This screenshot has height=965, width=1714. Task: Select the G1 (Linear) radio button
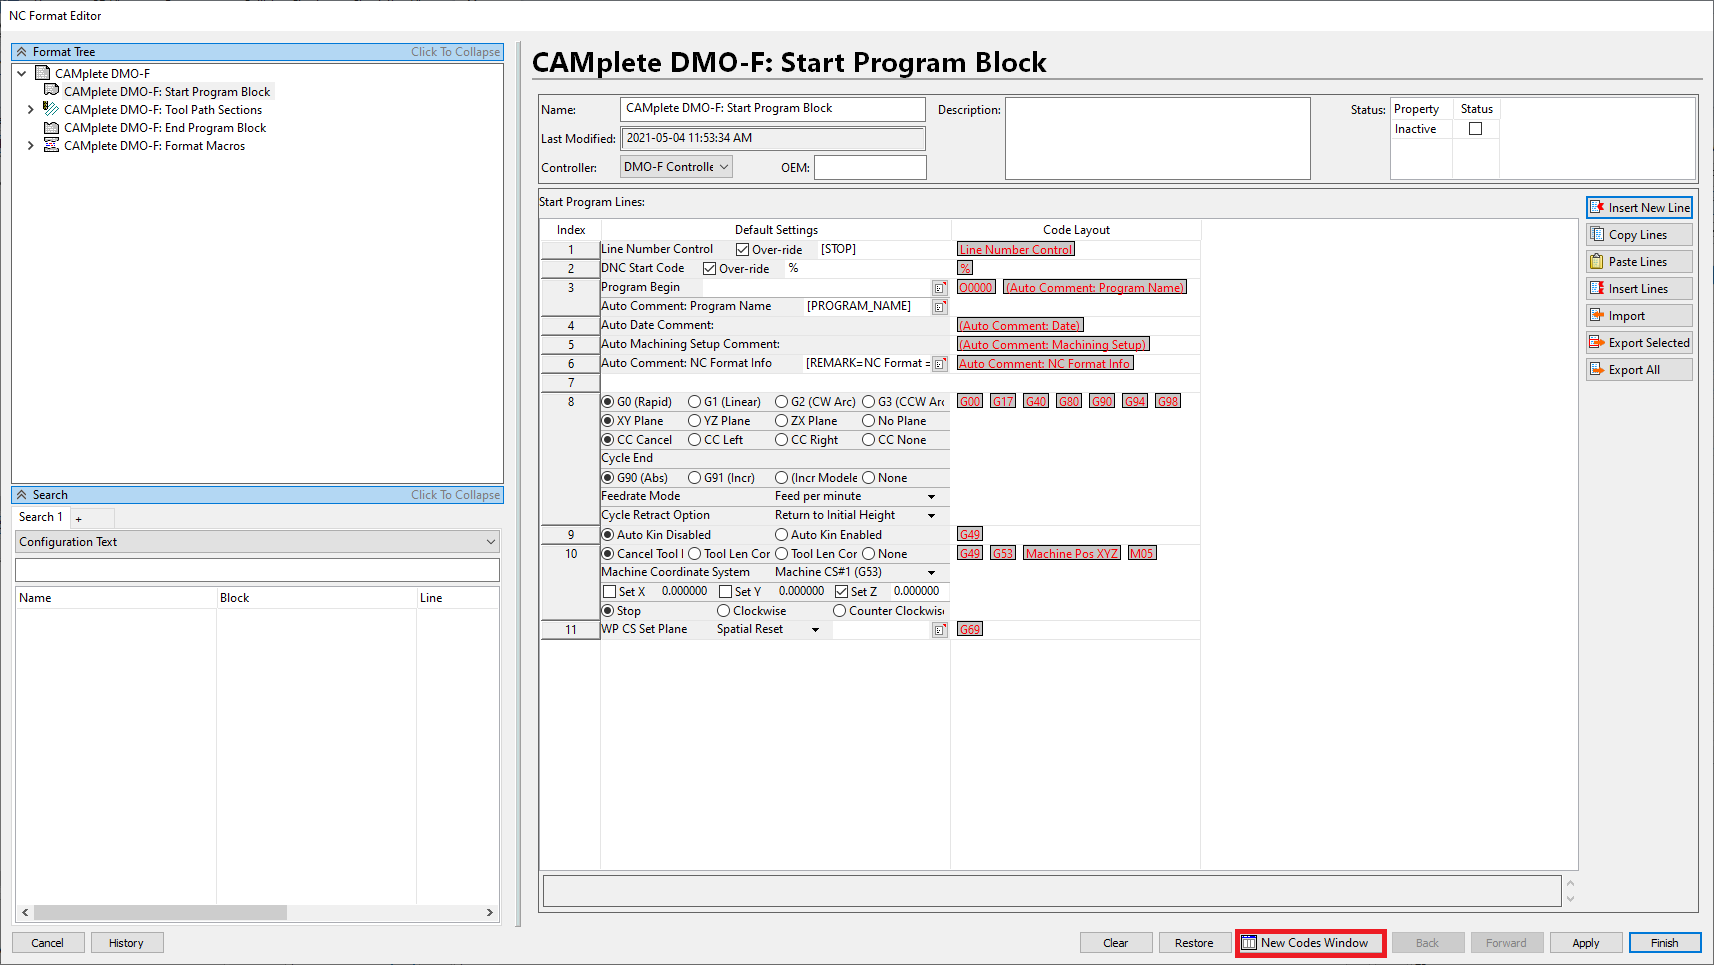(x=694, y=402)
